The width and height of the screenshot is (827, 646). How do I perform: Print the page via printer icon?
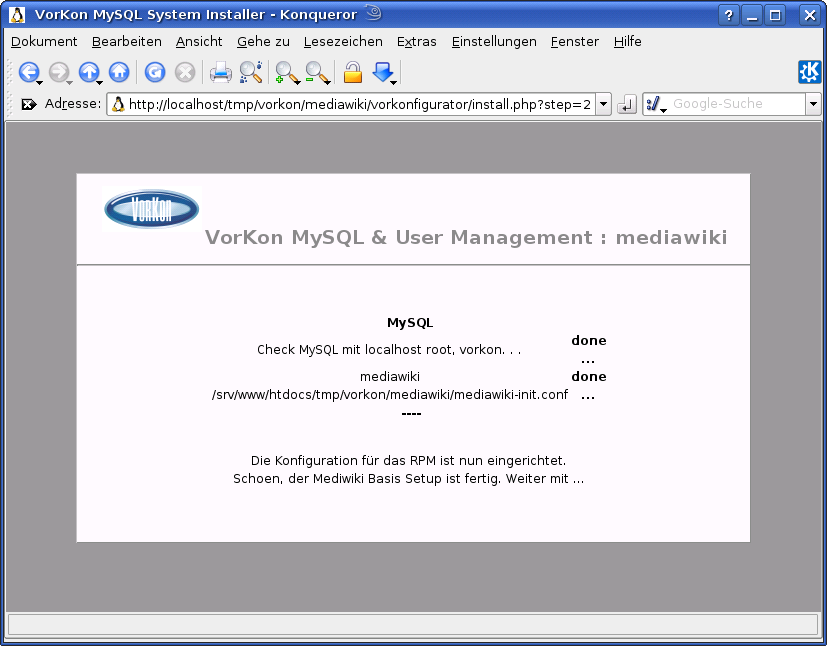220,72
